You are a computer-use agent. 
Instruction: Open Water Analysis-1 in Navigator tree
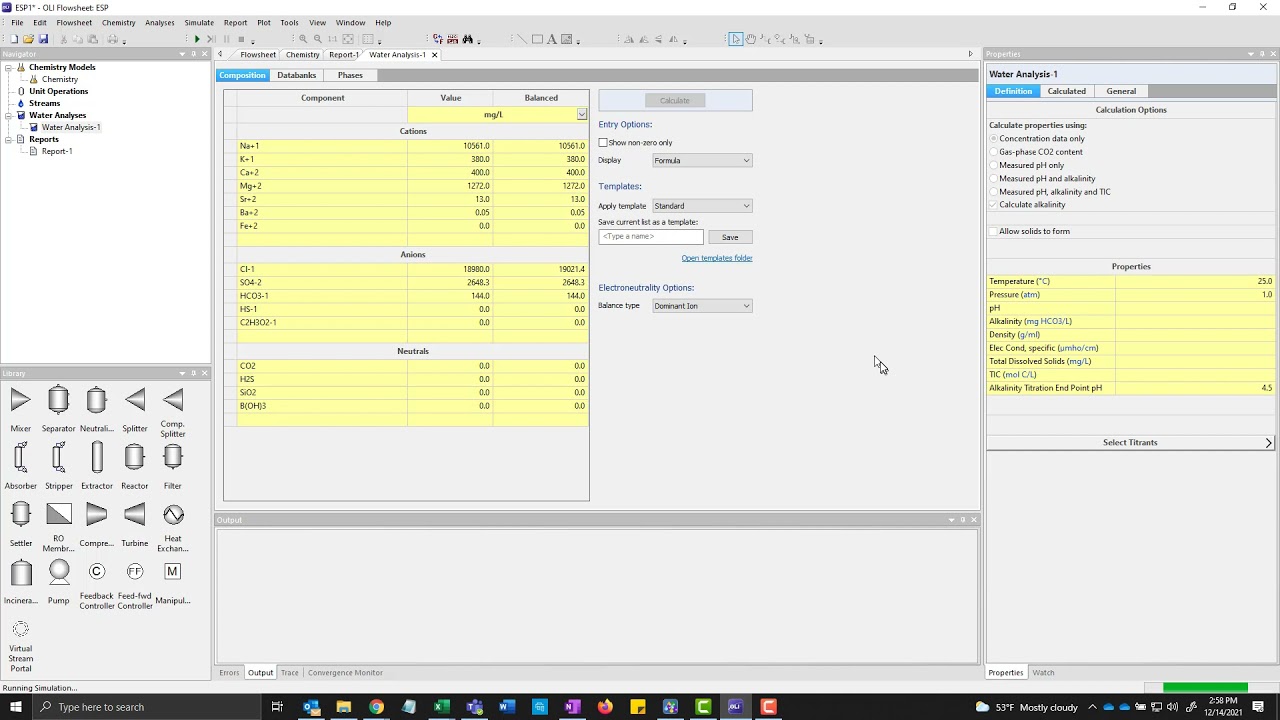tap(70, 128)
